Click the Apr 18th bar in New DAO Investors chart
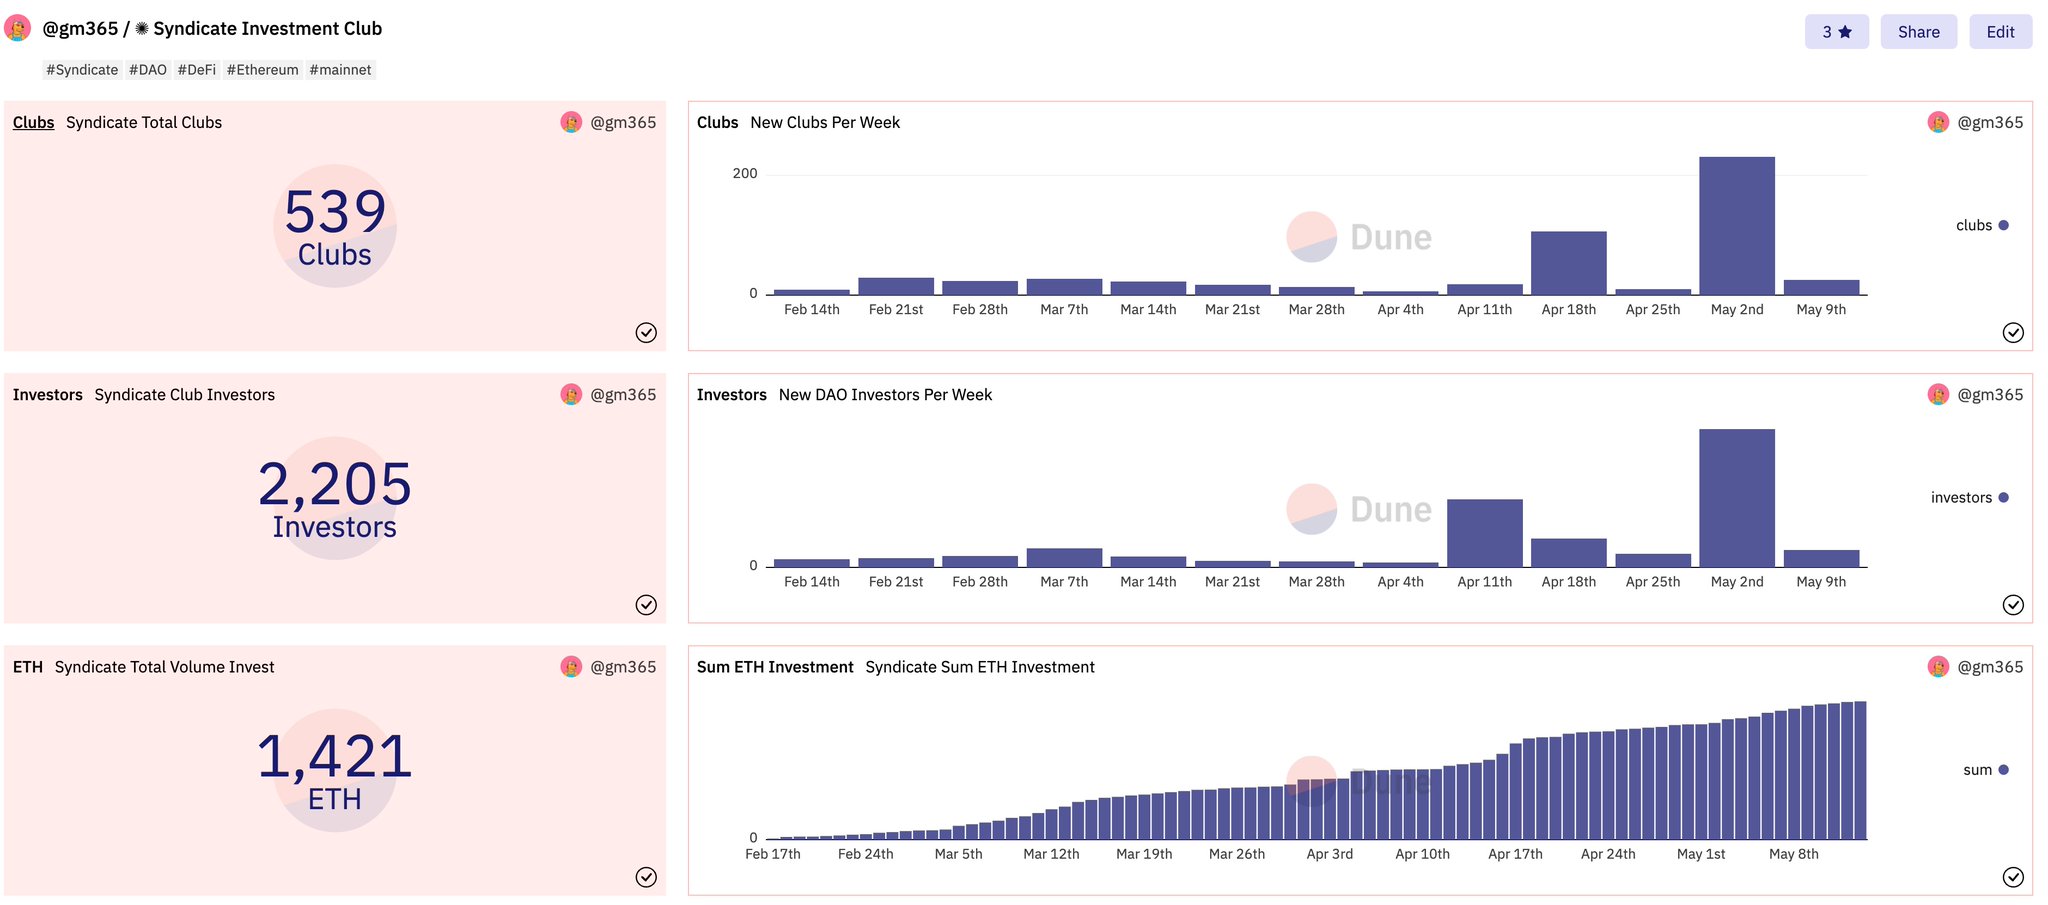 tap(1569, 553)
